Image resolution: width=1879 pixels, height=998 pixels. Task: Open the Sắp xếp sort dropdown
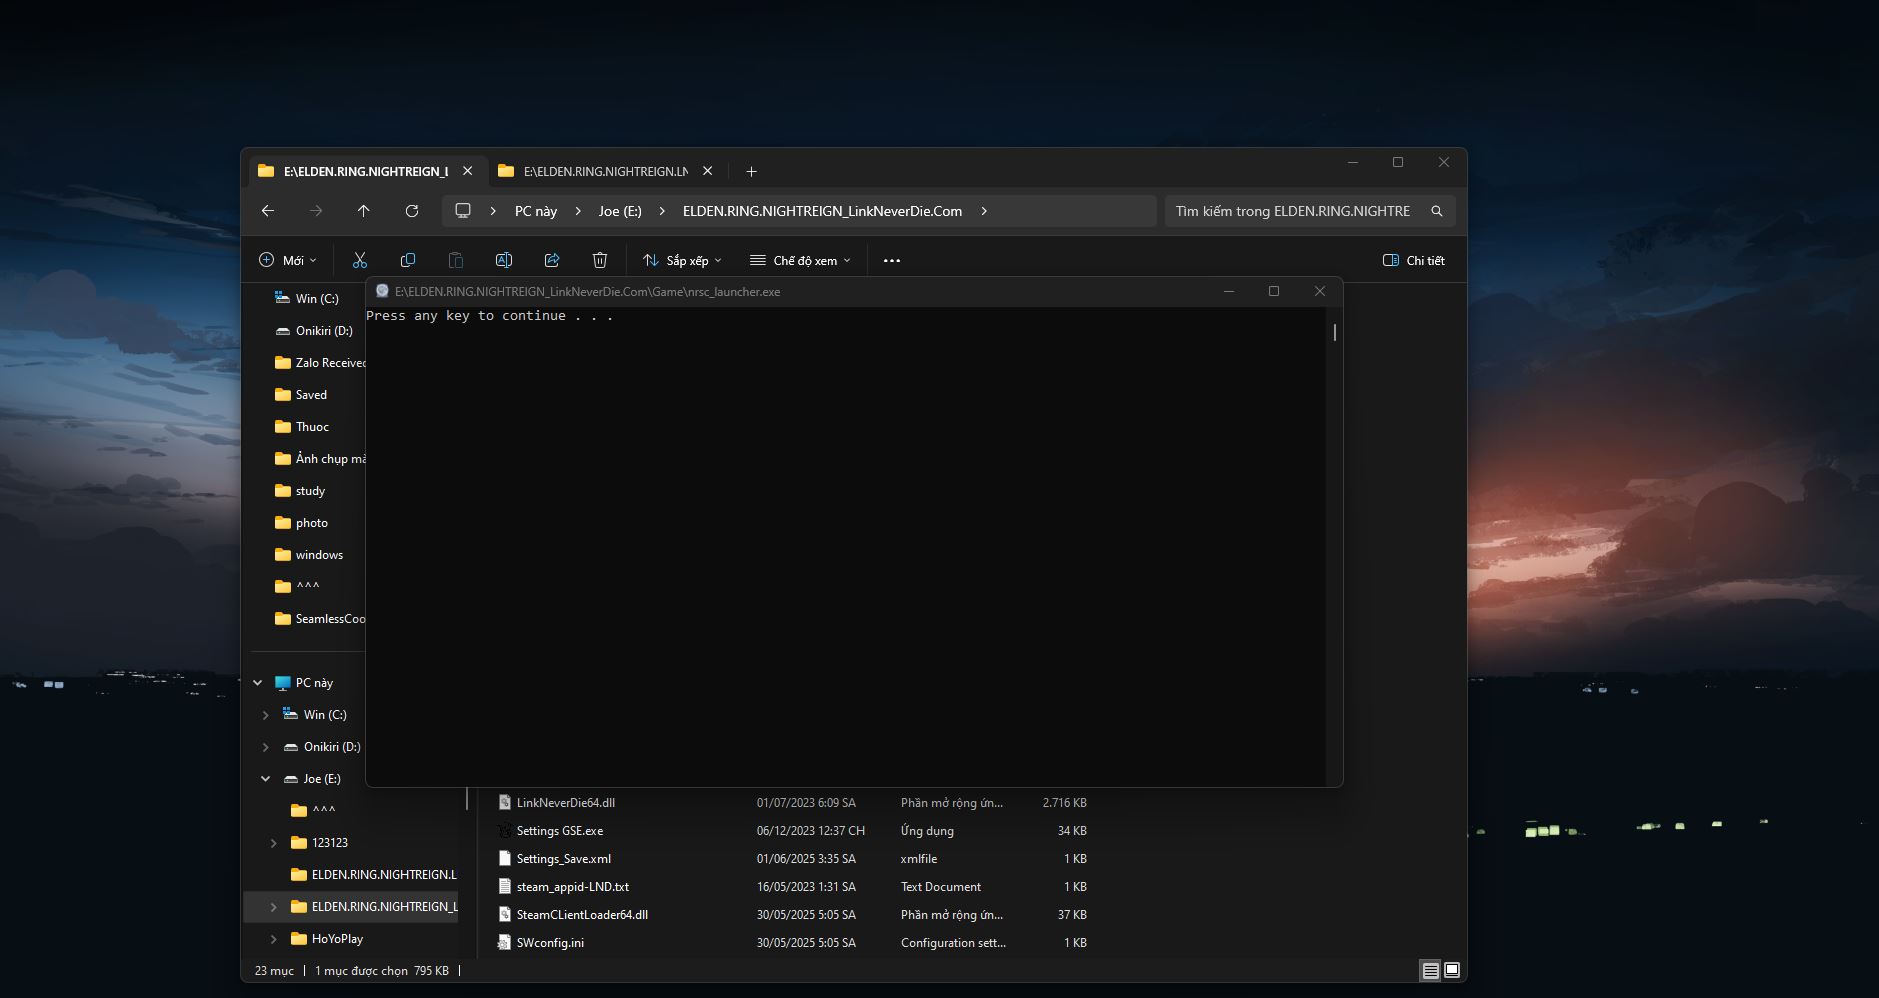(x=682, y=260)
